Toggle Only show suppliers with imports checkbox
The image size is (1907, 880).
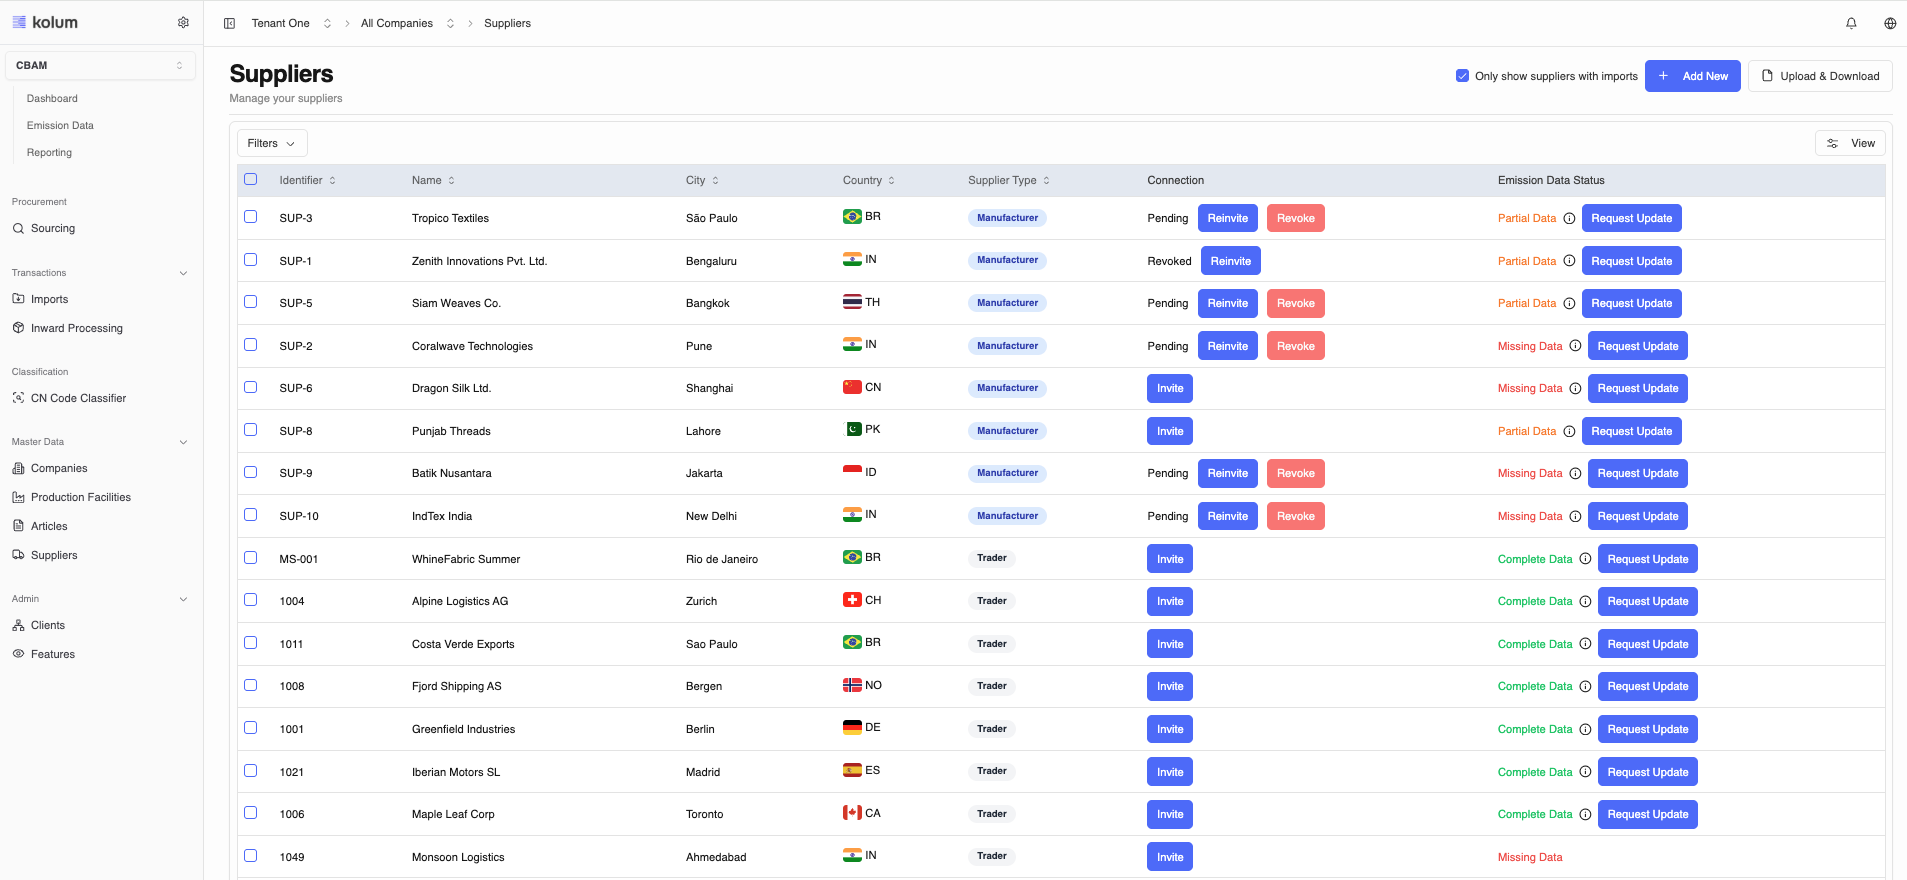point(1462,76)
